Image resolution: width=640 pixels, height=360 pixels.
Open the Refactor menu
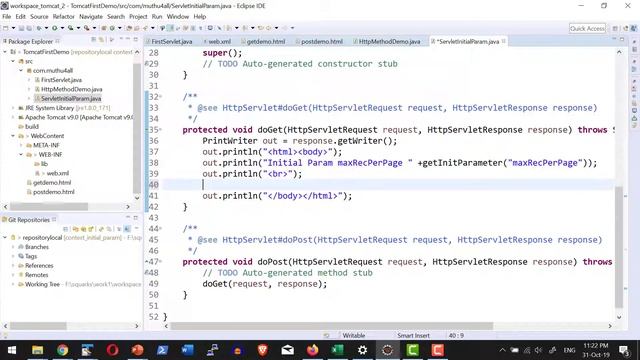64,17
